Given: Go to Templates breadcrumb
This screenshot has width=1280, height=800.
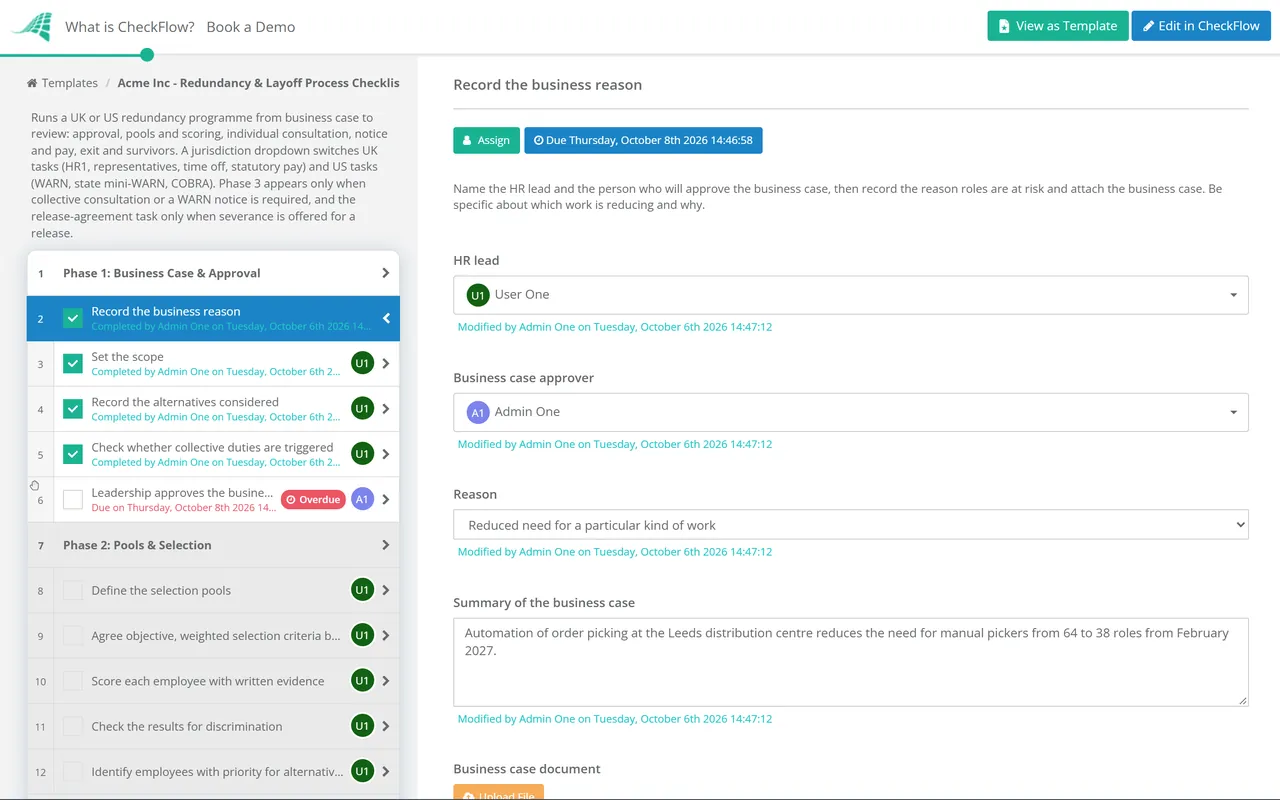Looking at the screenshot, I should click(70, 83).
